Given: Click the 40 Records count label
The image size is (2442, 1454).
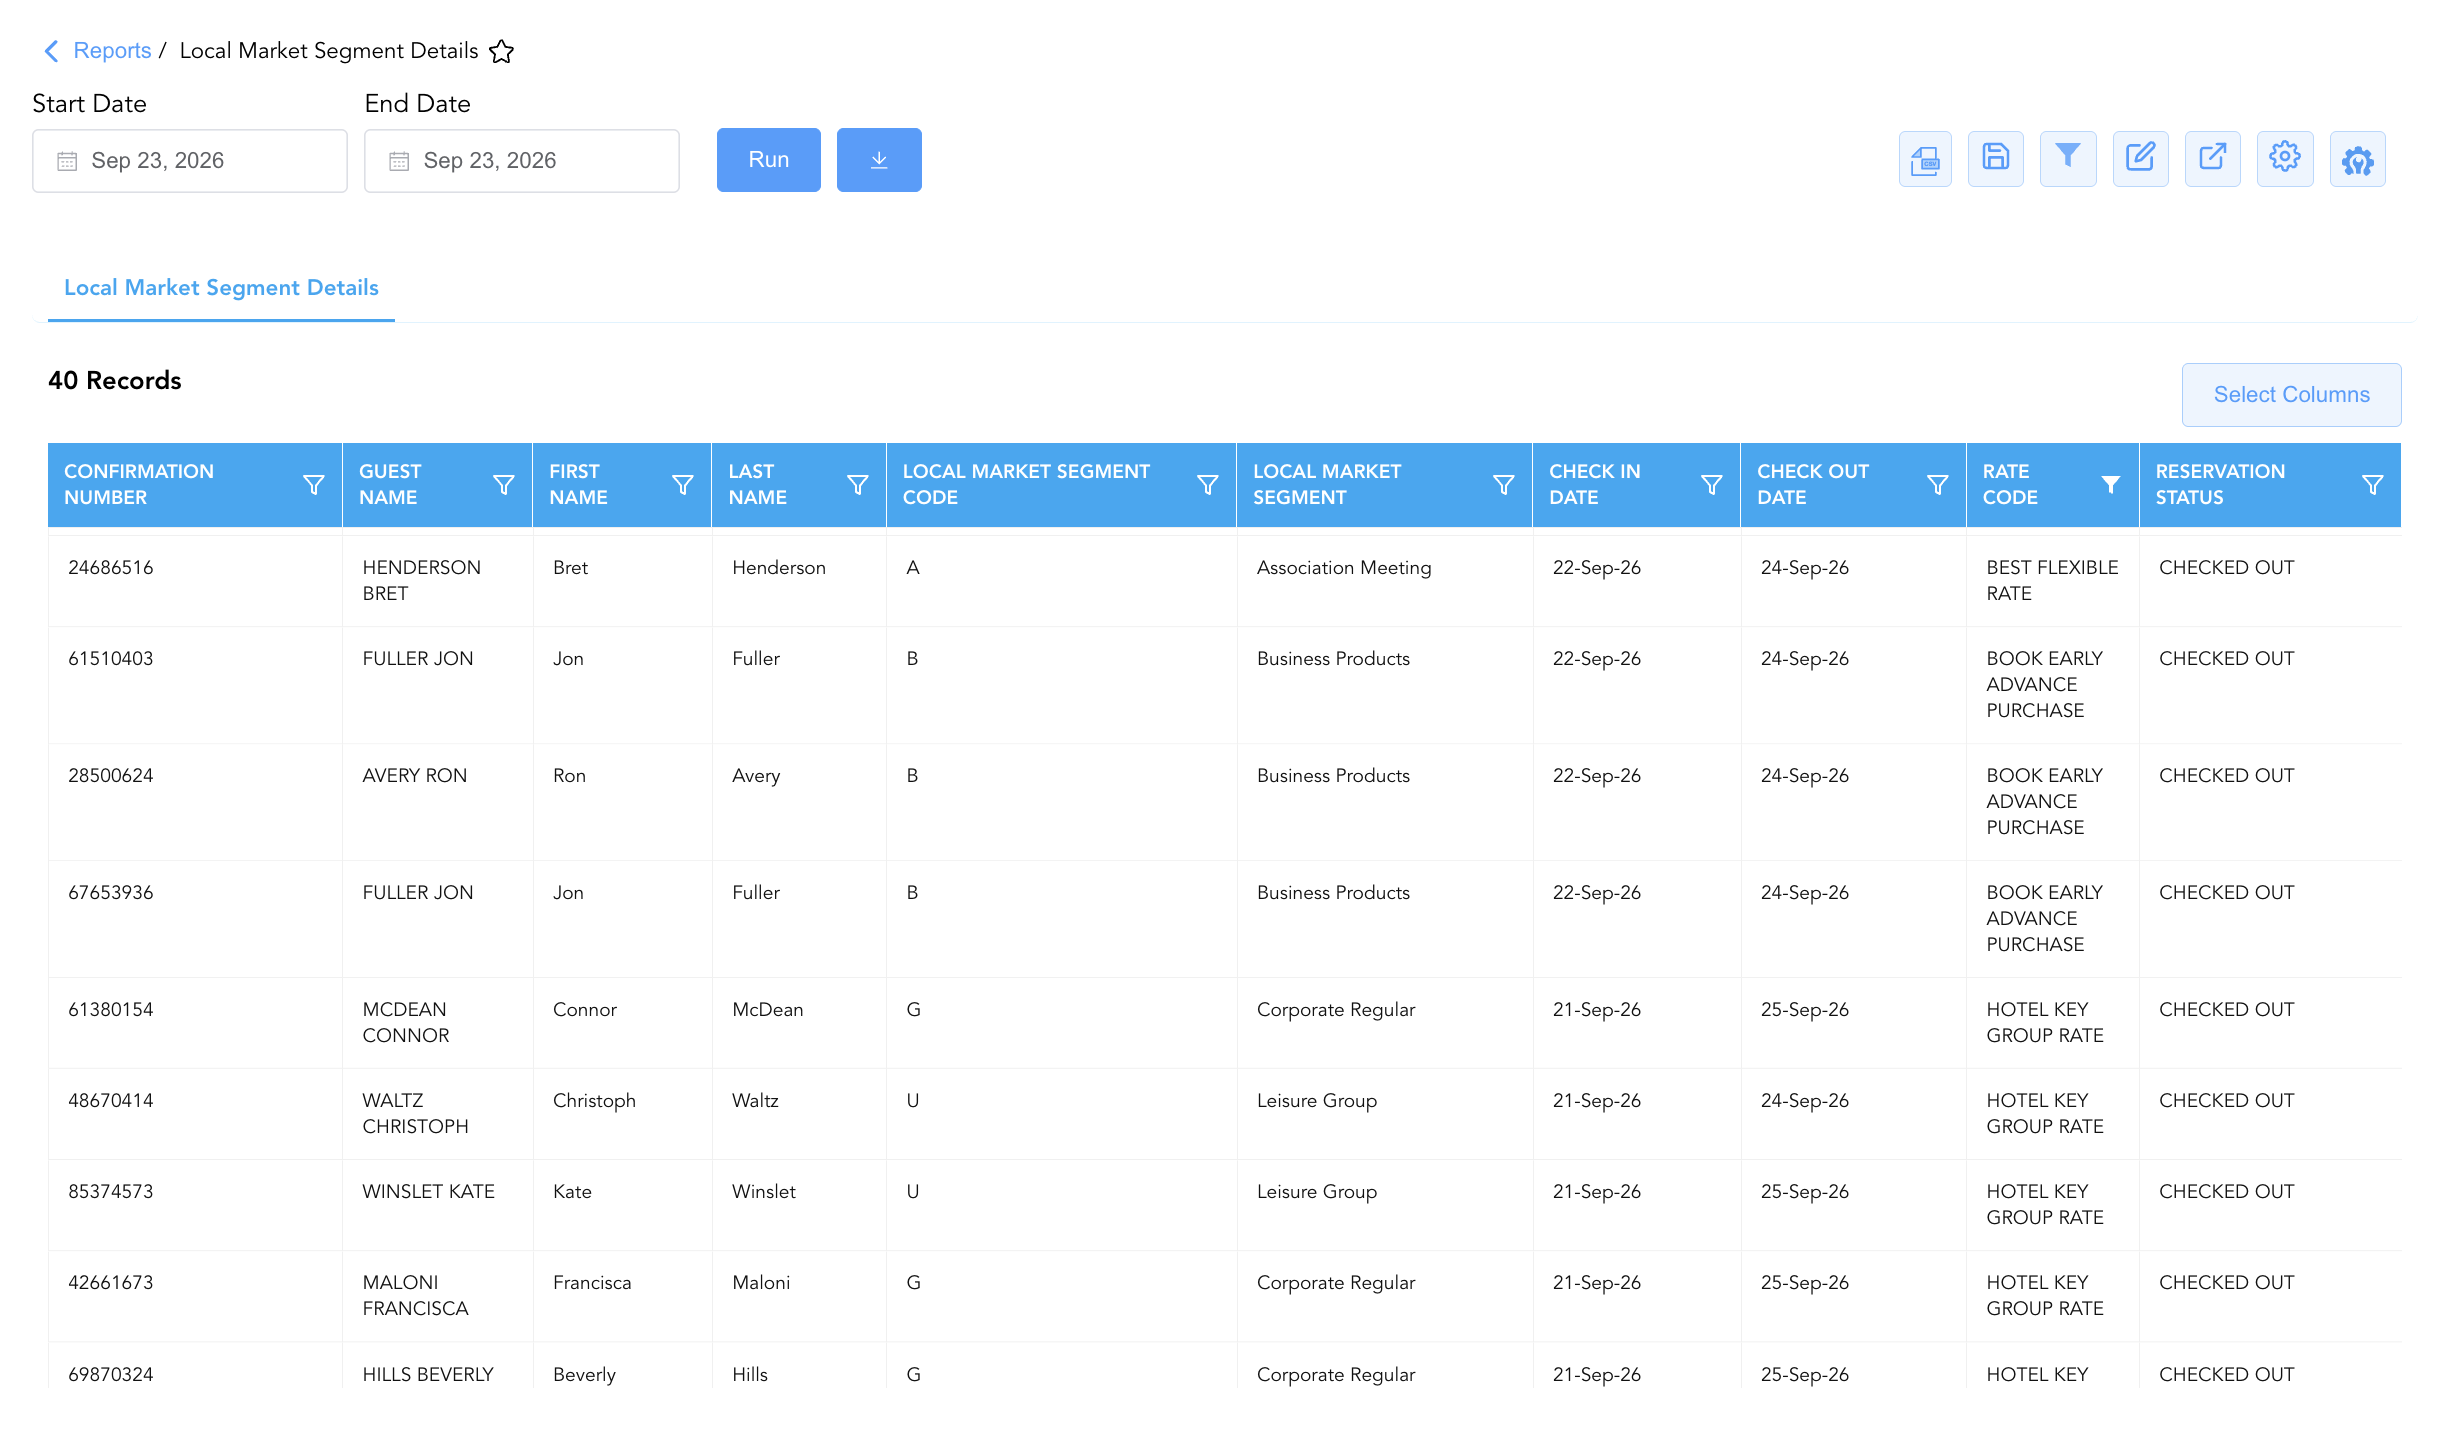Looking at the screenshot, I should [115, 381].
